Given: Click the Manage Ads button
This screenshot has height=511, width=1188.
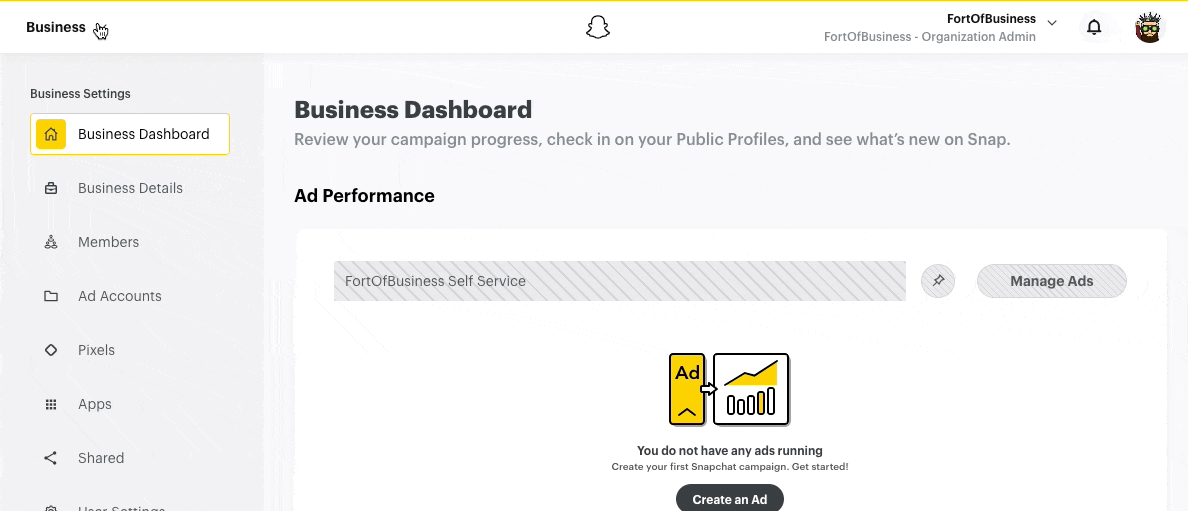Looking at the screenshot, I should click(x=1051, y=281).
